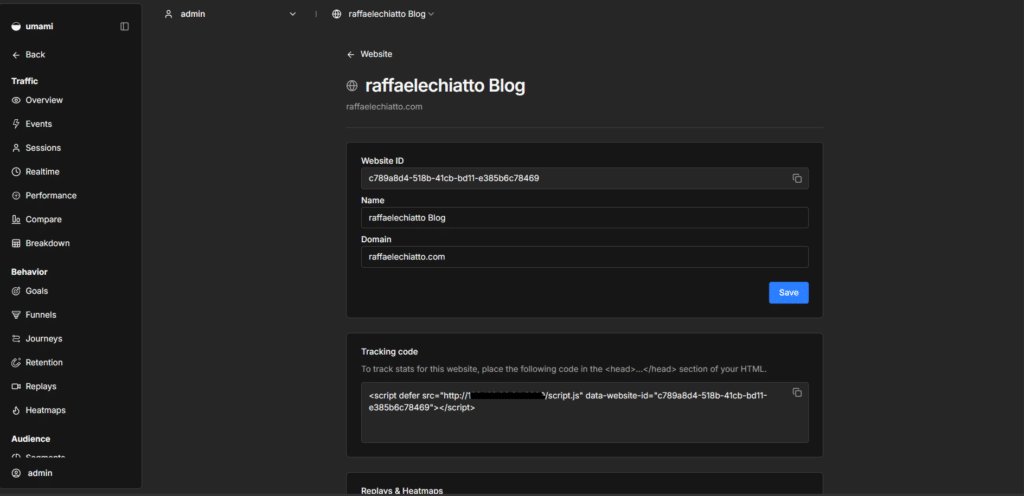
Task: Open the admin team dropdown chevron
Action: [293, 14]
